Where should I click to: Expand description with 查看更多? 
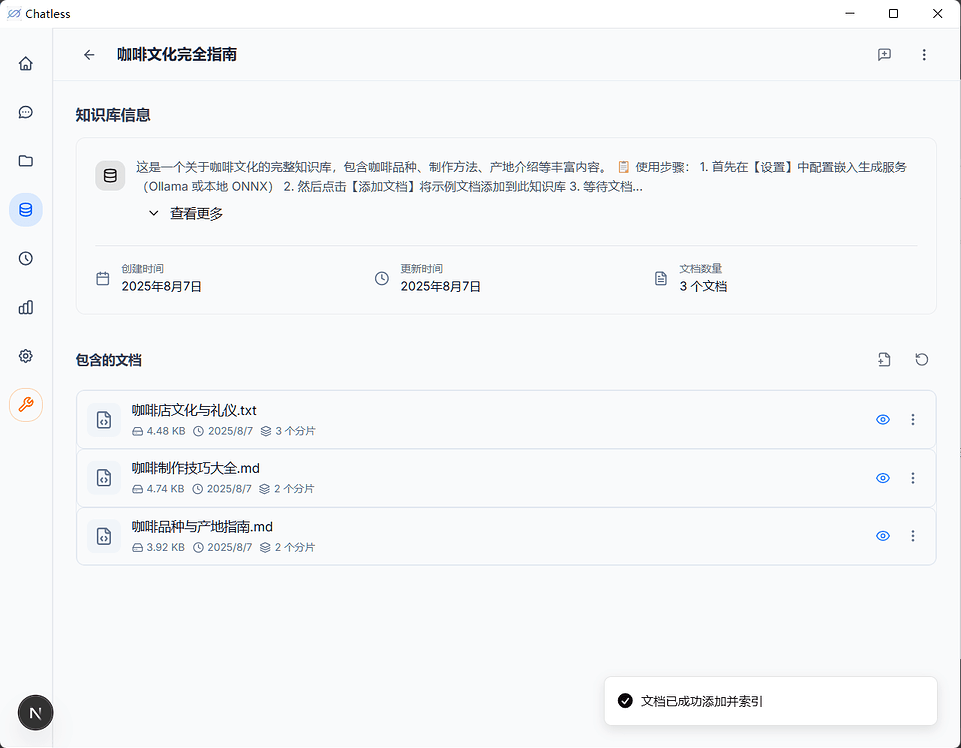point(186,213)
